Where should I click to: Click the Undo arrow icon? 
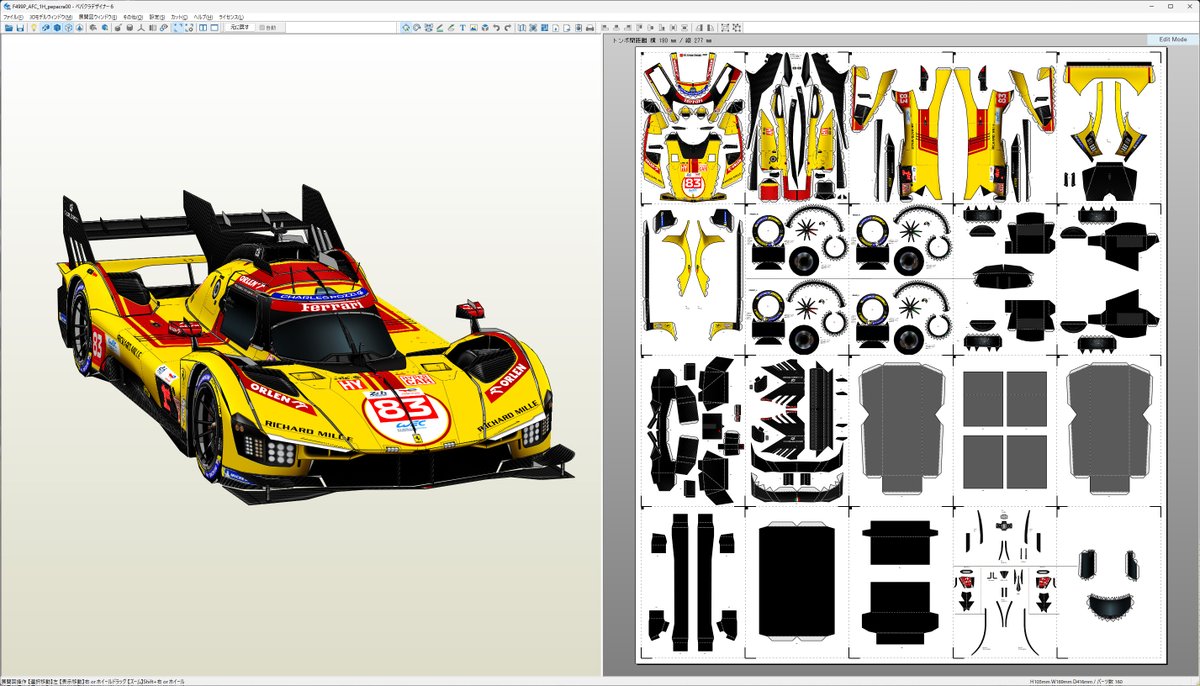pyautogui.click(x=496, y=28)
